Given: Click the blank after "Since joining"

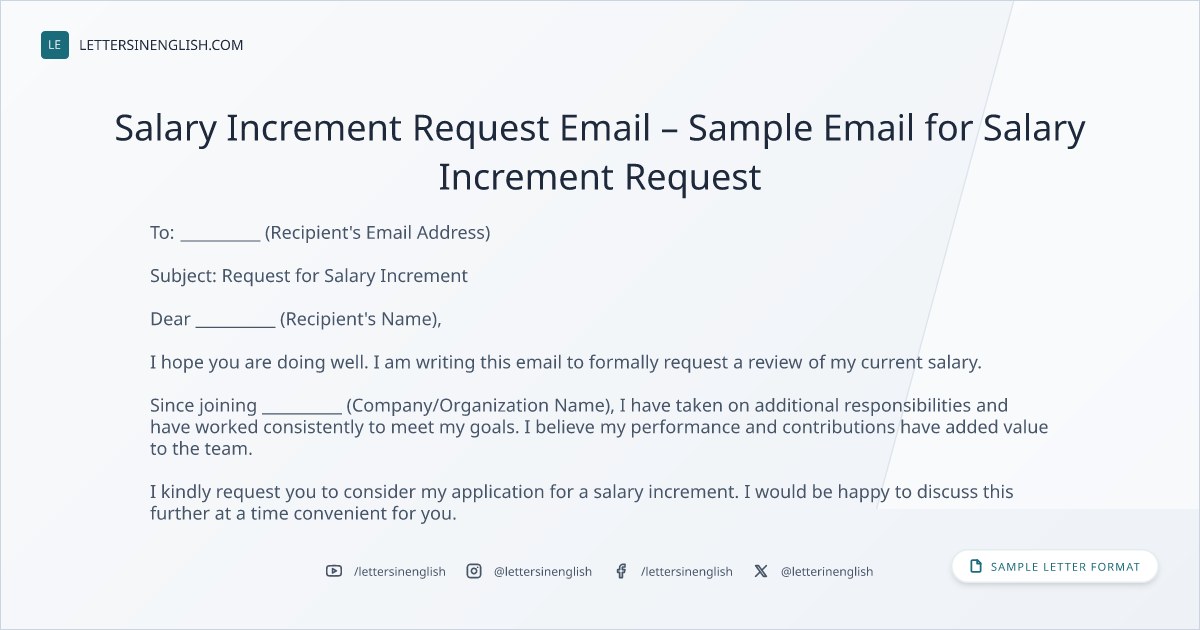Looking at the screenshot, I should [x=302, y=408].
